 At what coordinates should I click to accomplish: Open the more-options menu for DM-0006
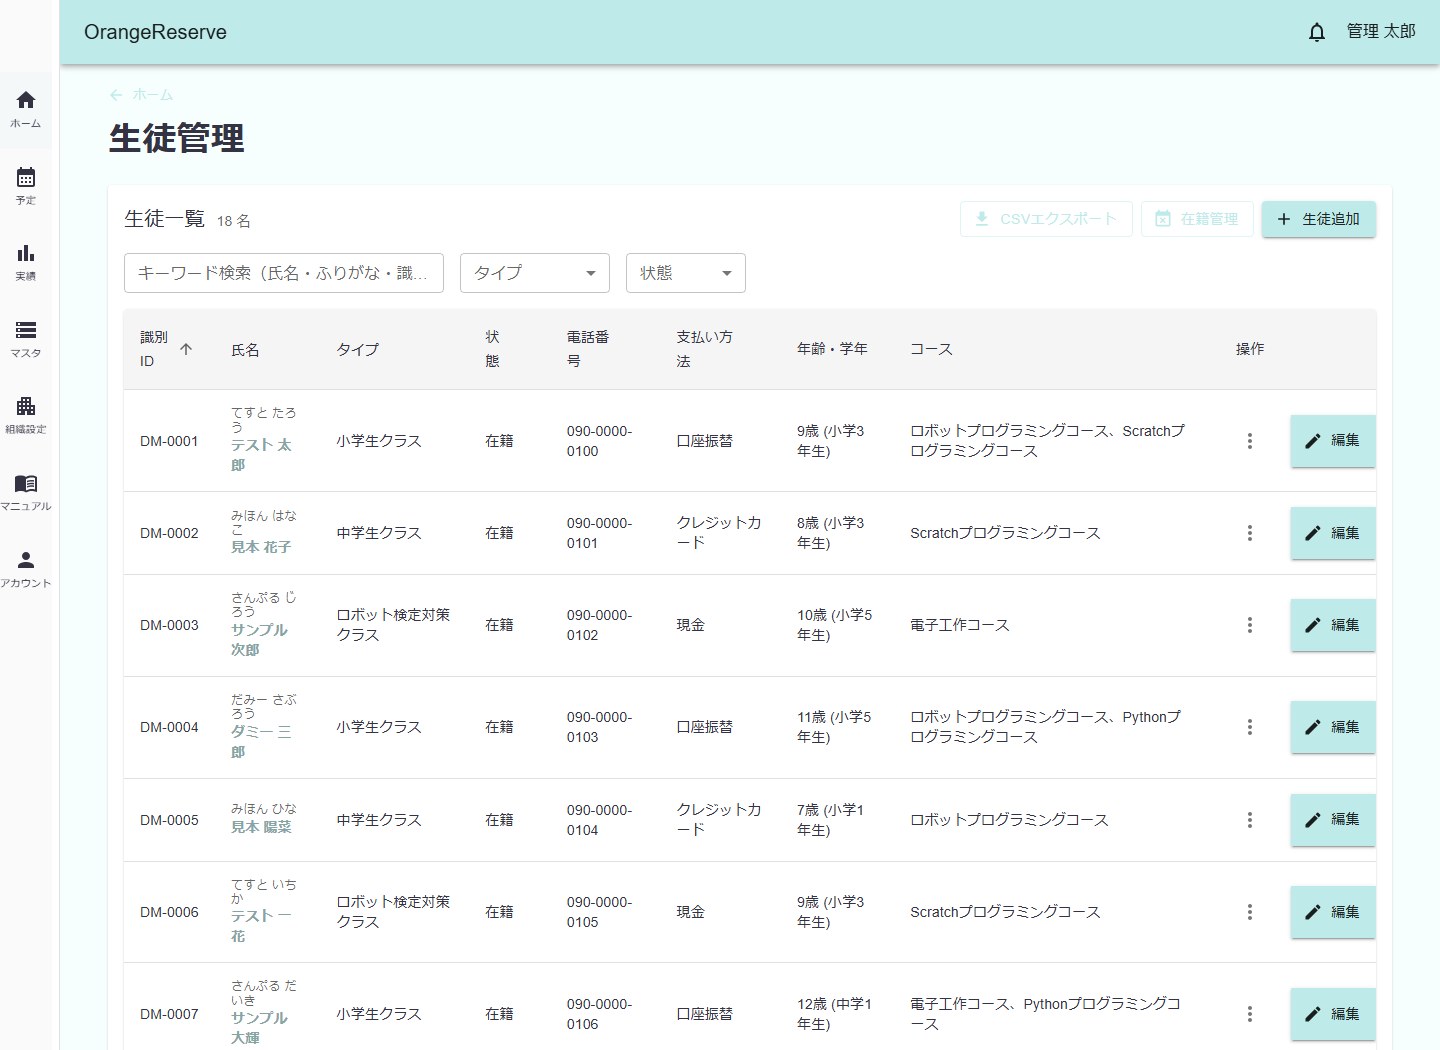click(x=1249, y=912)
